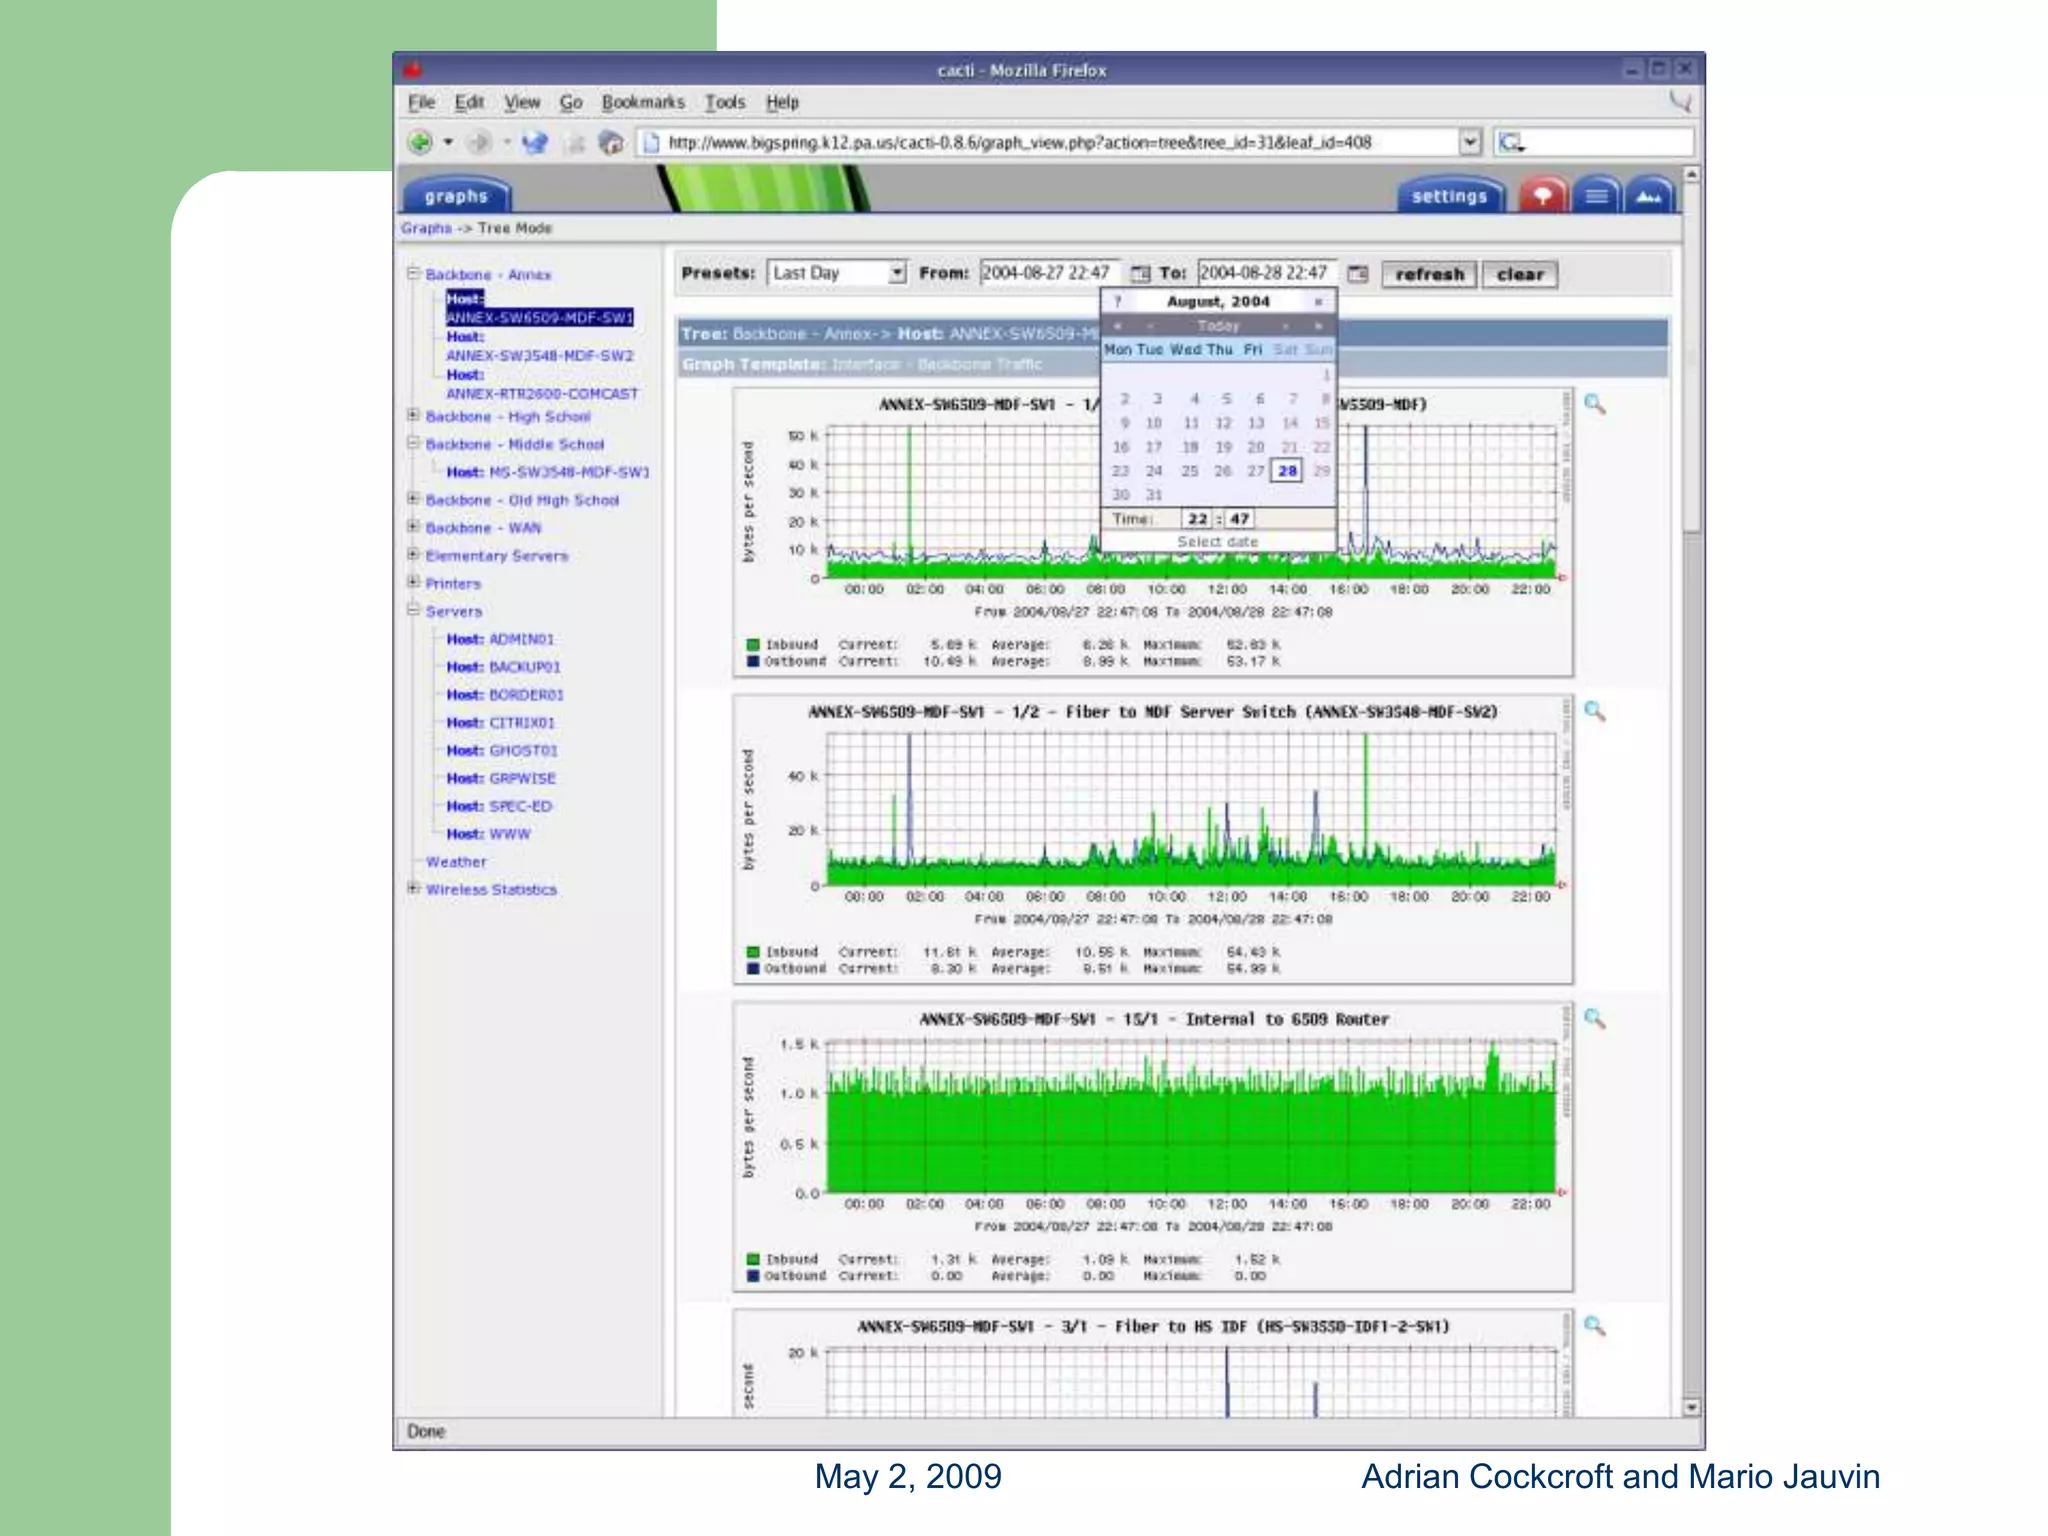Click the 15/1 Internal to 6509 Router graph
Viewport: 2048px width, 1536px height.
[x=1153, y=1147]
